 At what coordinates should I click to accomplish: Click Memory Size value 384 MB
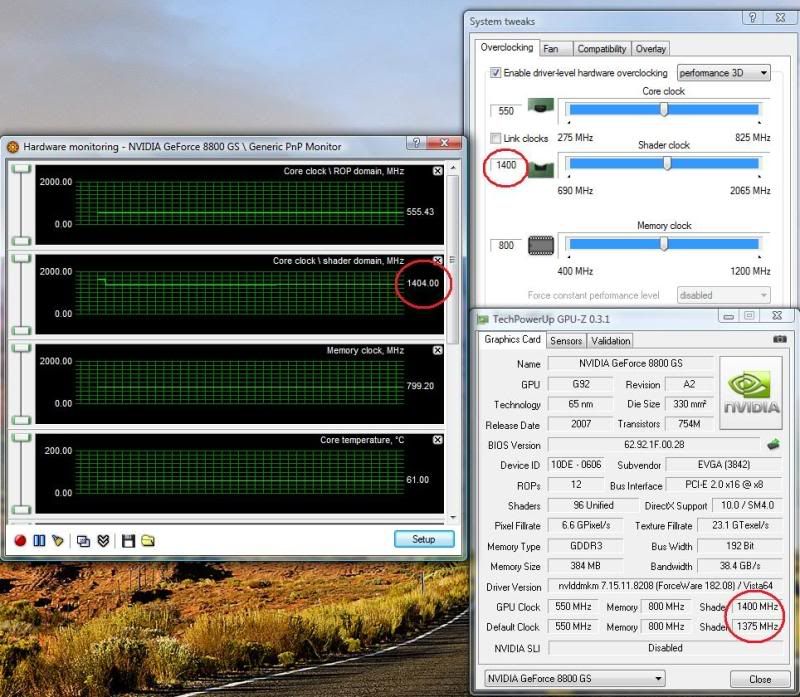pyautogui.click(x=585, y=566)
